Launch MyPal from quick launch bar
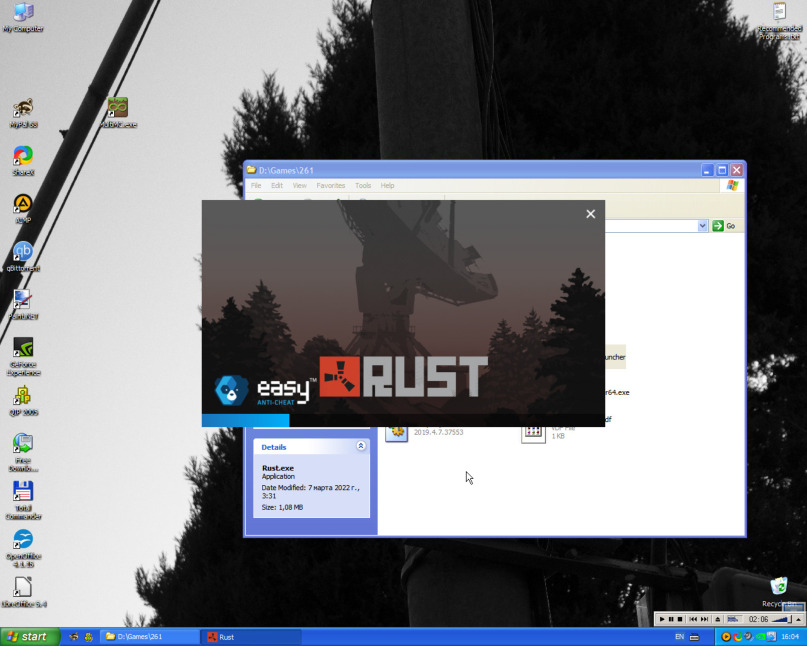The height and width of the screenshot is (646, 807). [74, 637]
